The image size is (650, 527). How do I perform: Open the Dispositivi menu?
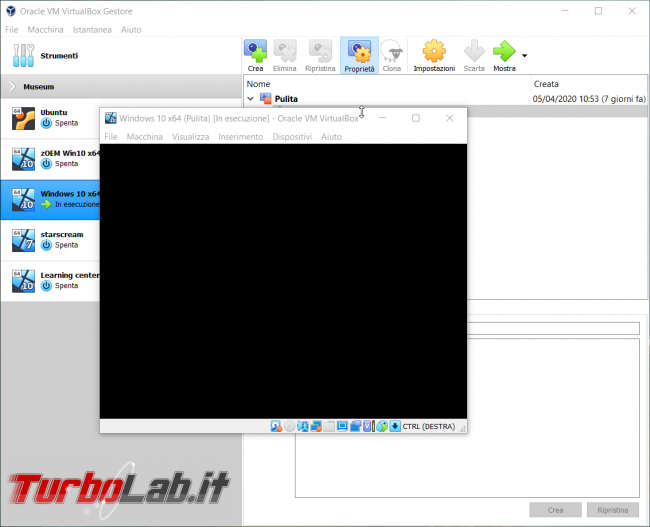pos(292,136)
